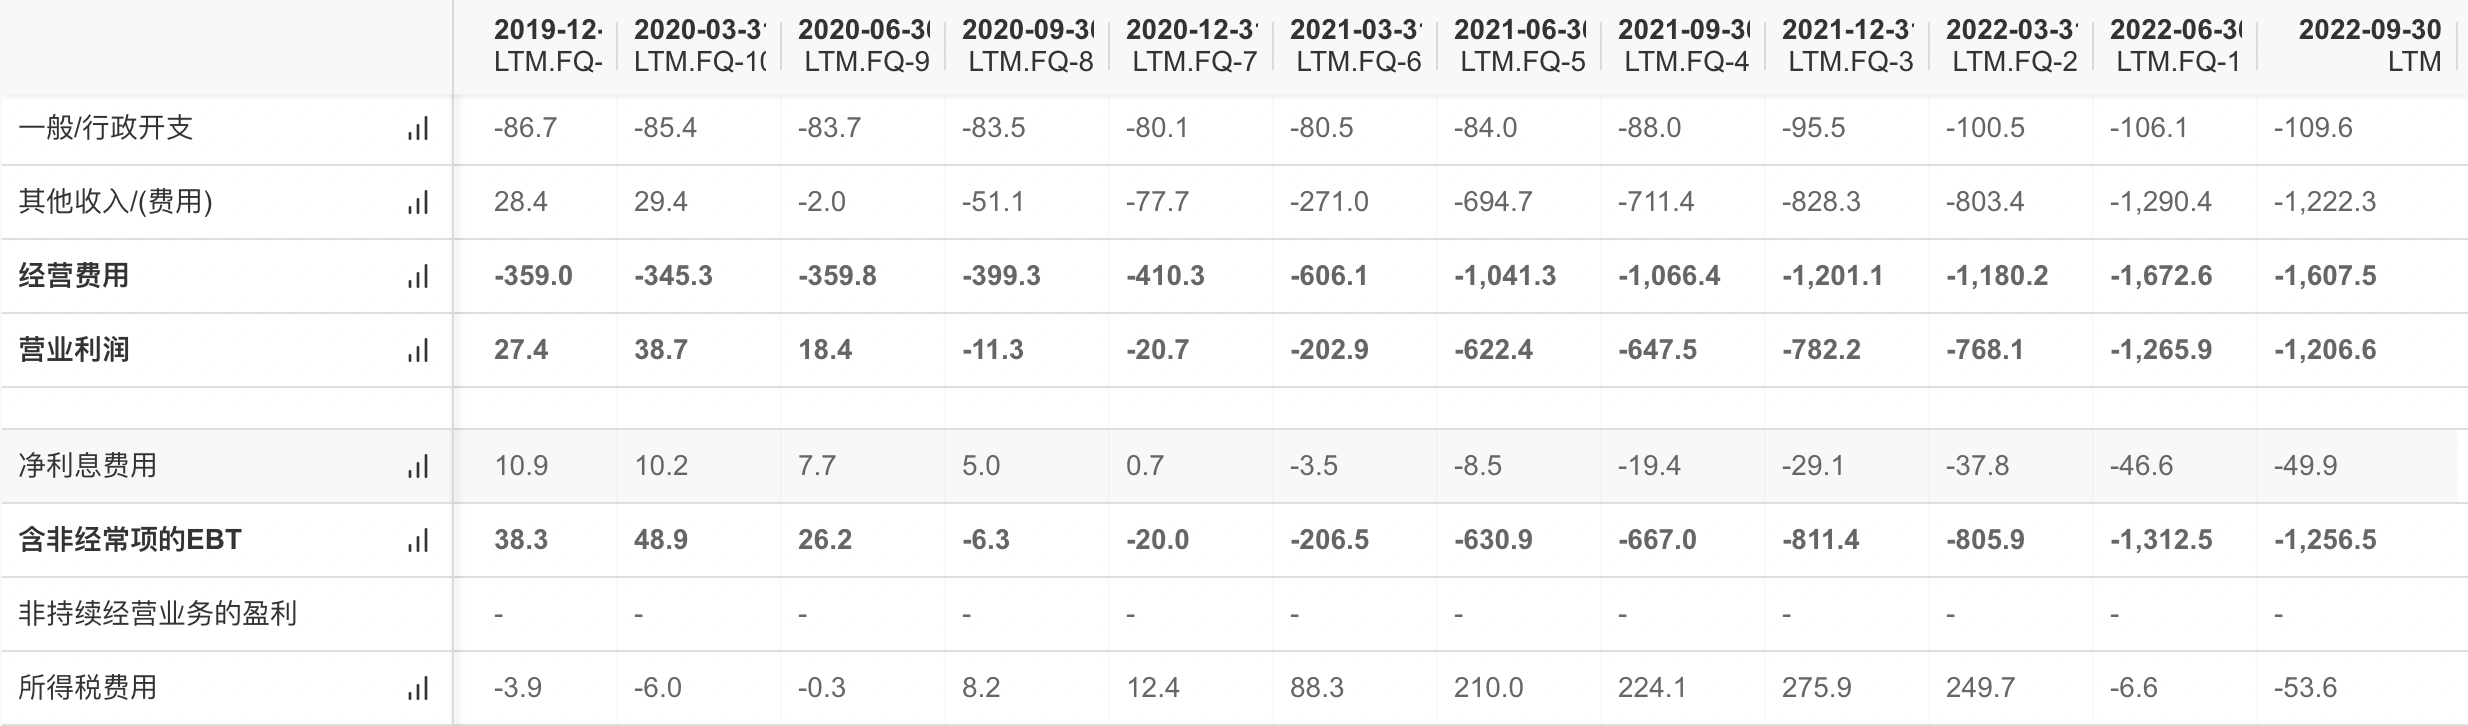
Task: Select the 非持续经营业务的盈利 row label
Action: pyautogui.click(x=157, y=614)
